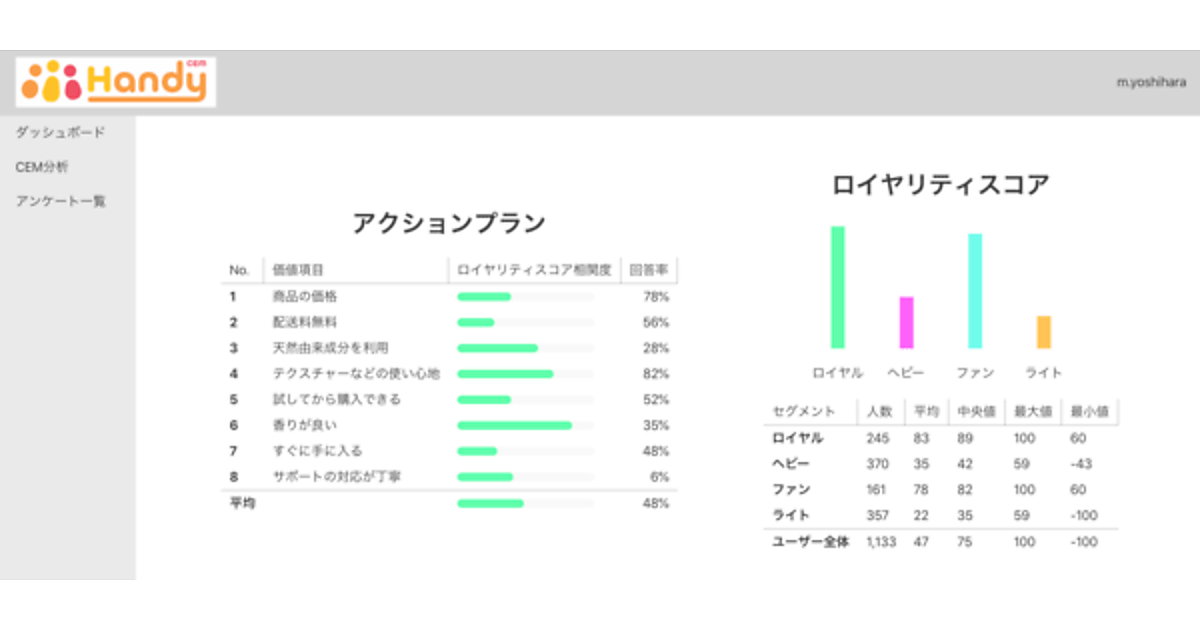Select the ユーザー全体 segment row
The height and width of the screenshot is (630, 1200).
pyautogui.click(x=810, y=542)
